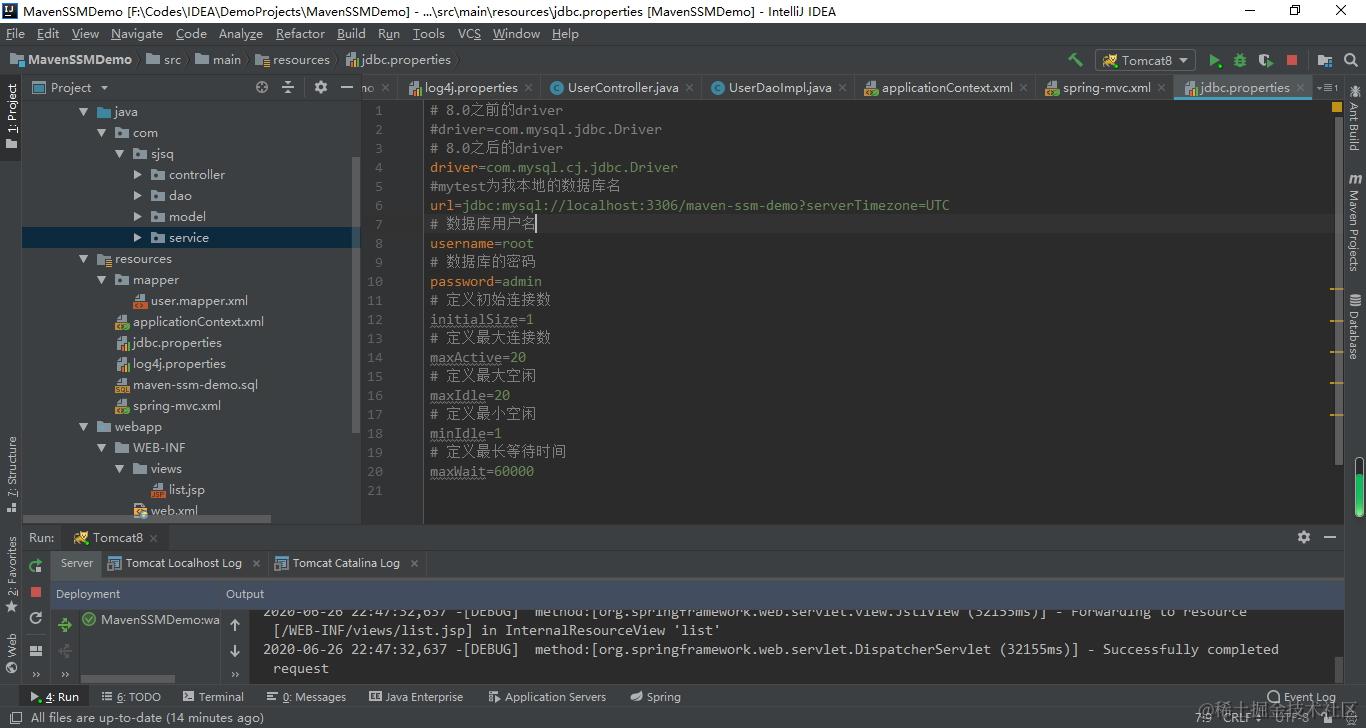Open the Event Log
The image size is (1366, 728).
(1301, 697)
